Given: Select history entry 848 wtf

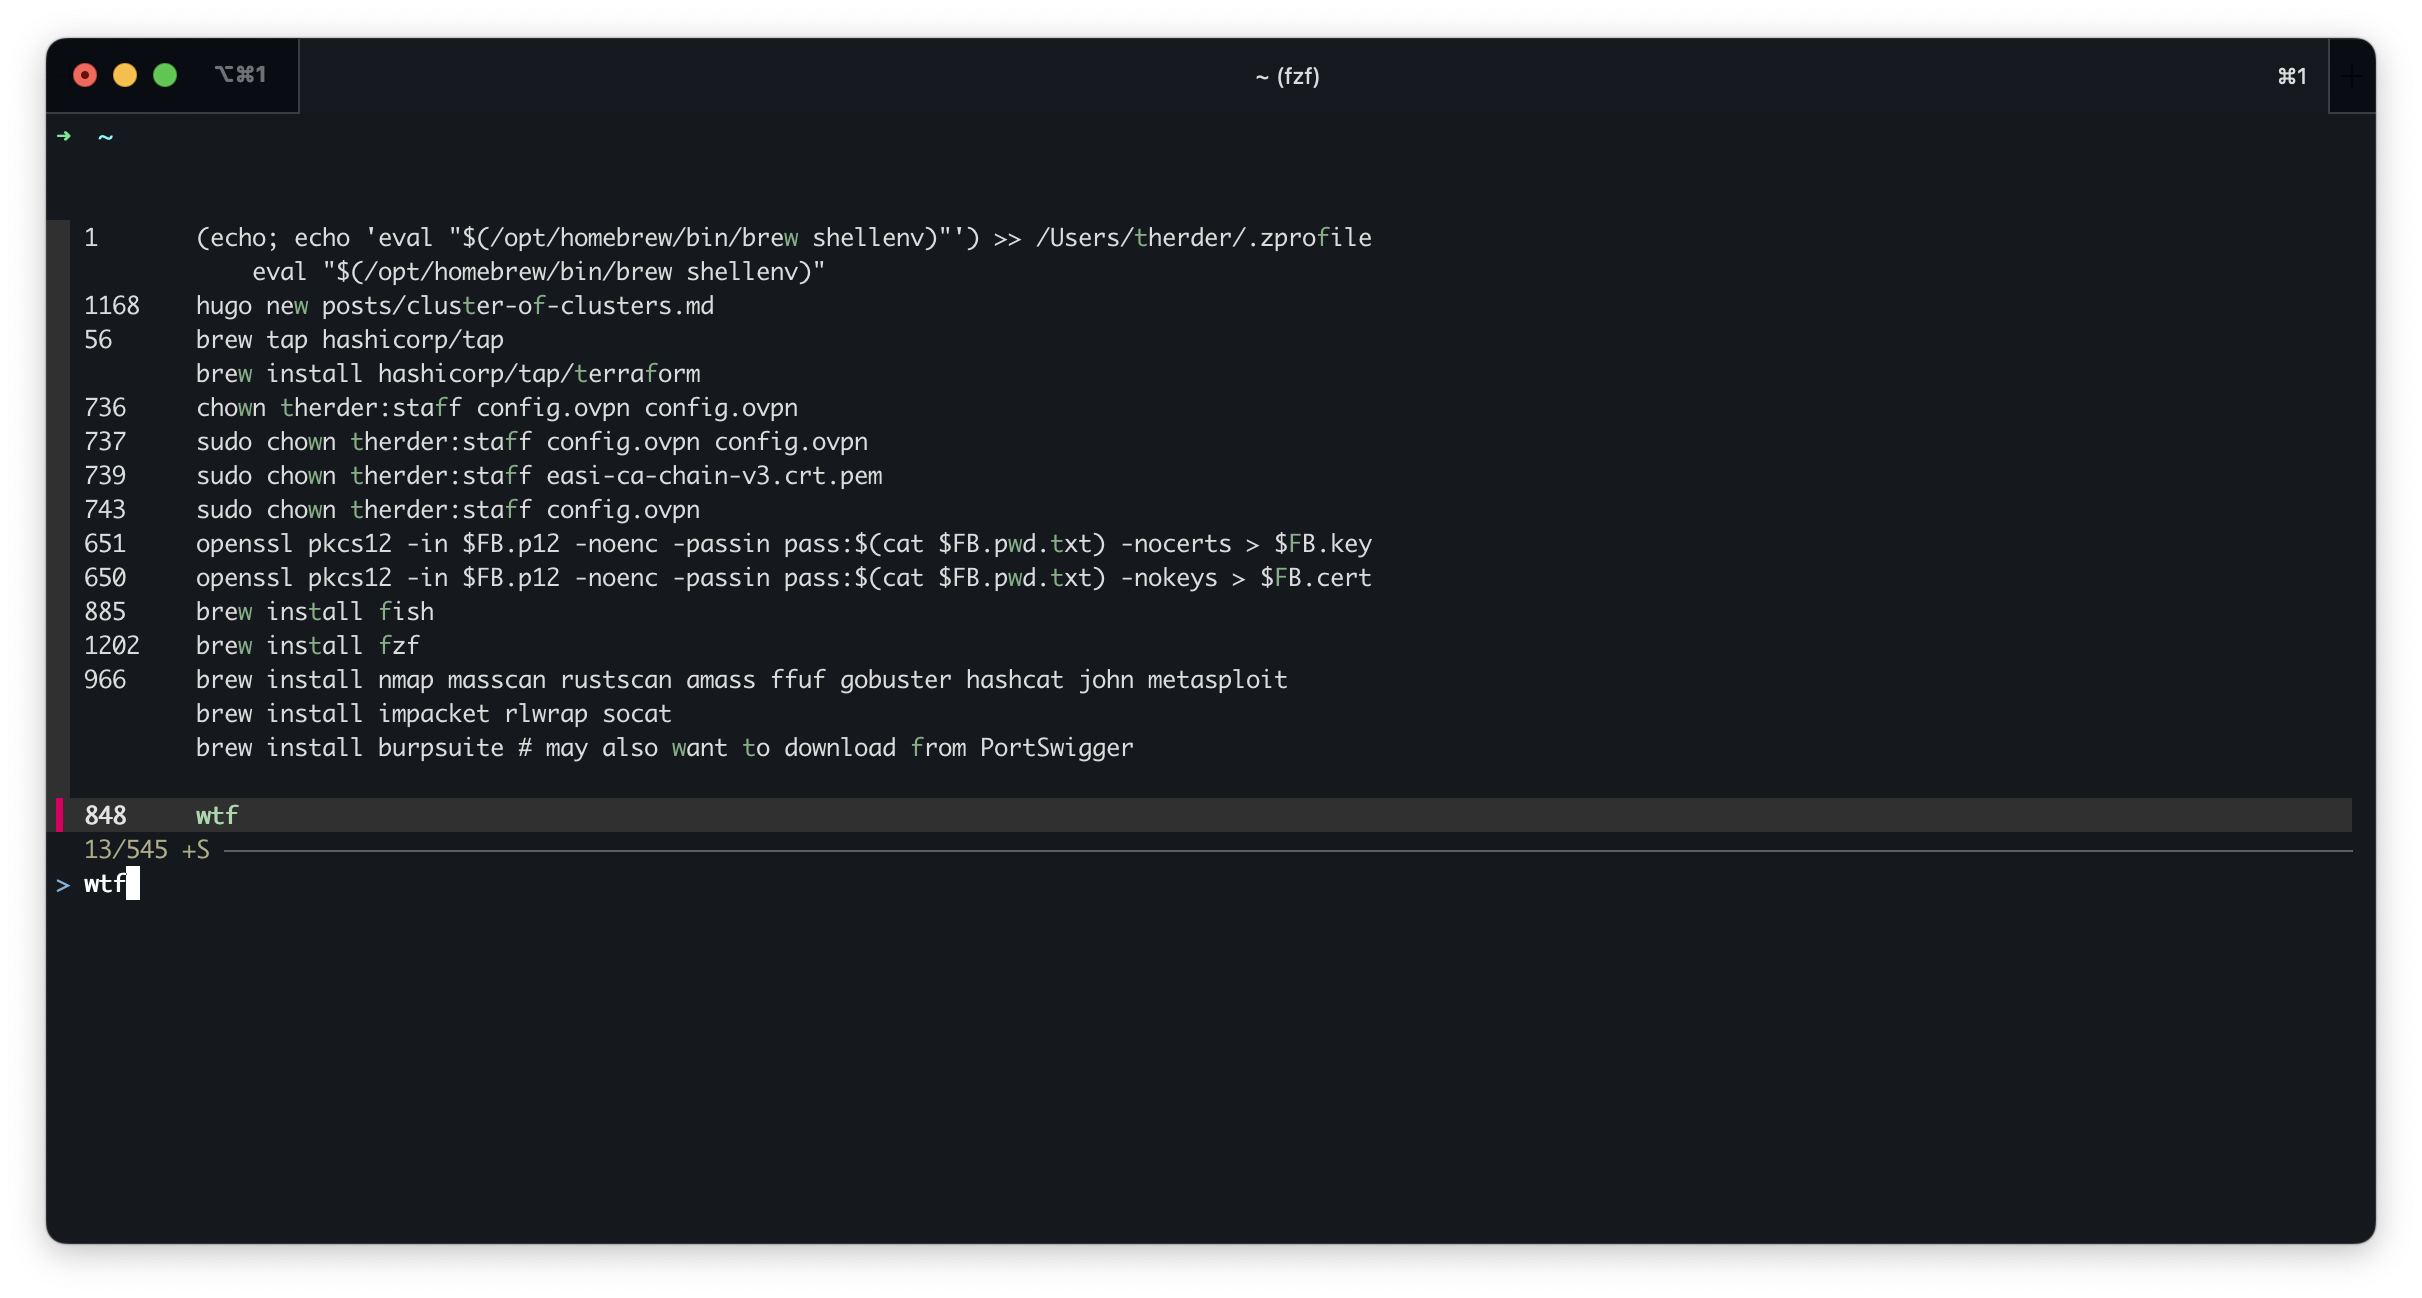Looking at the screenshot, I should (x=217, y=815).
